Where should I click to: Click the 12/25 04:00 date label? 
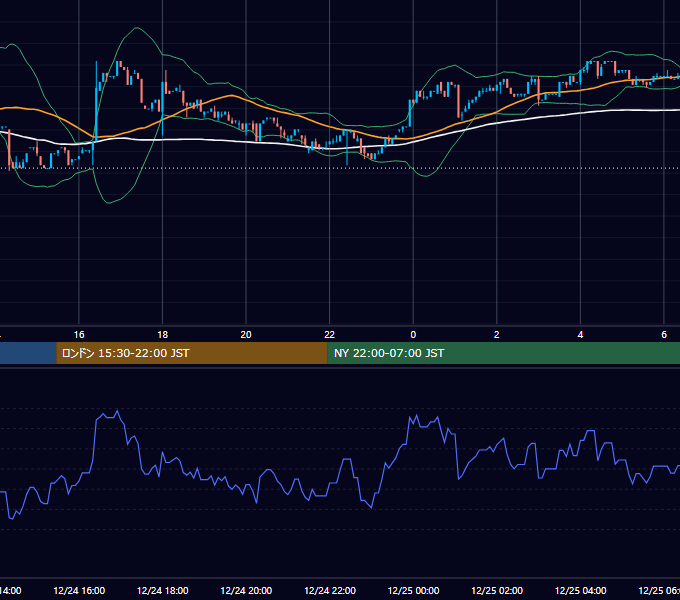click(581, 590)
